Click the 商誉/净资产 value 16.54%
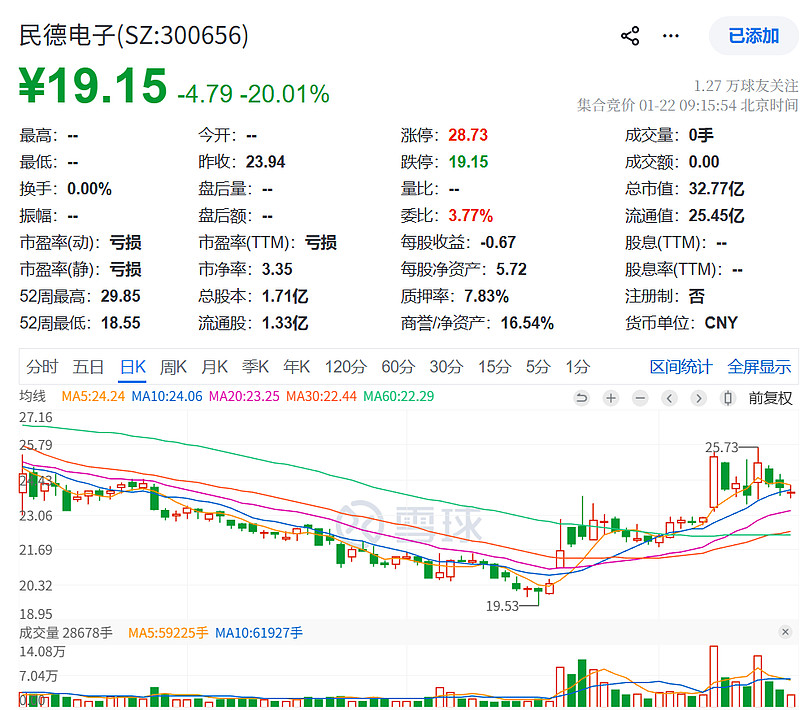The width and height of the screenshot is (800, 710). pos(527,323)
